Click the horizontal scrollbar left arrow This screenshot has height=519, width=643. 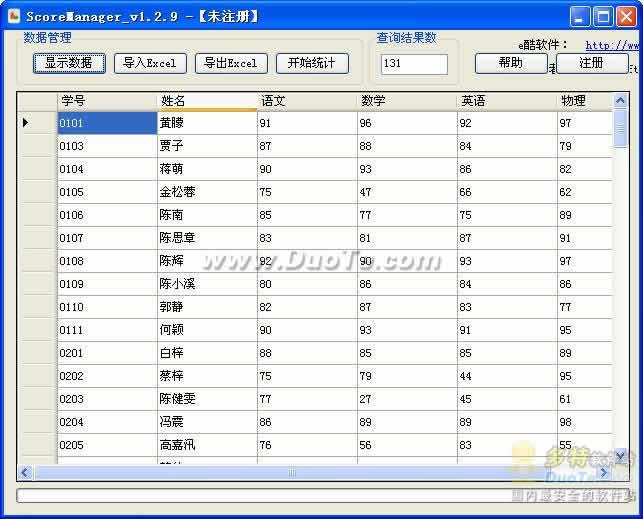point(25,473)
